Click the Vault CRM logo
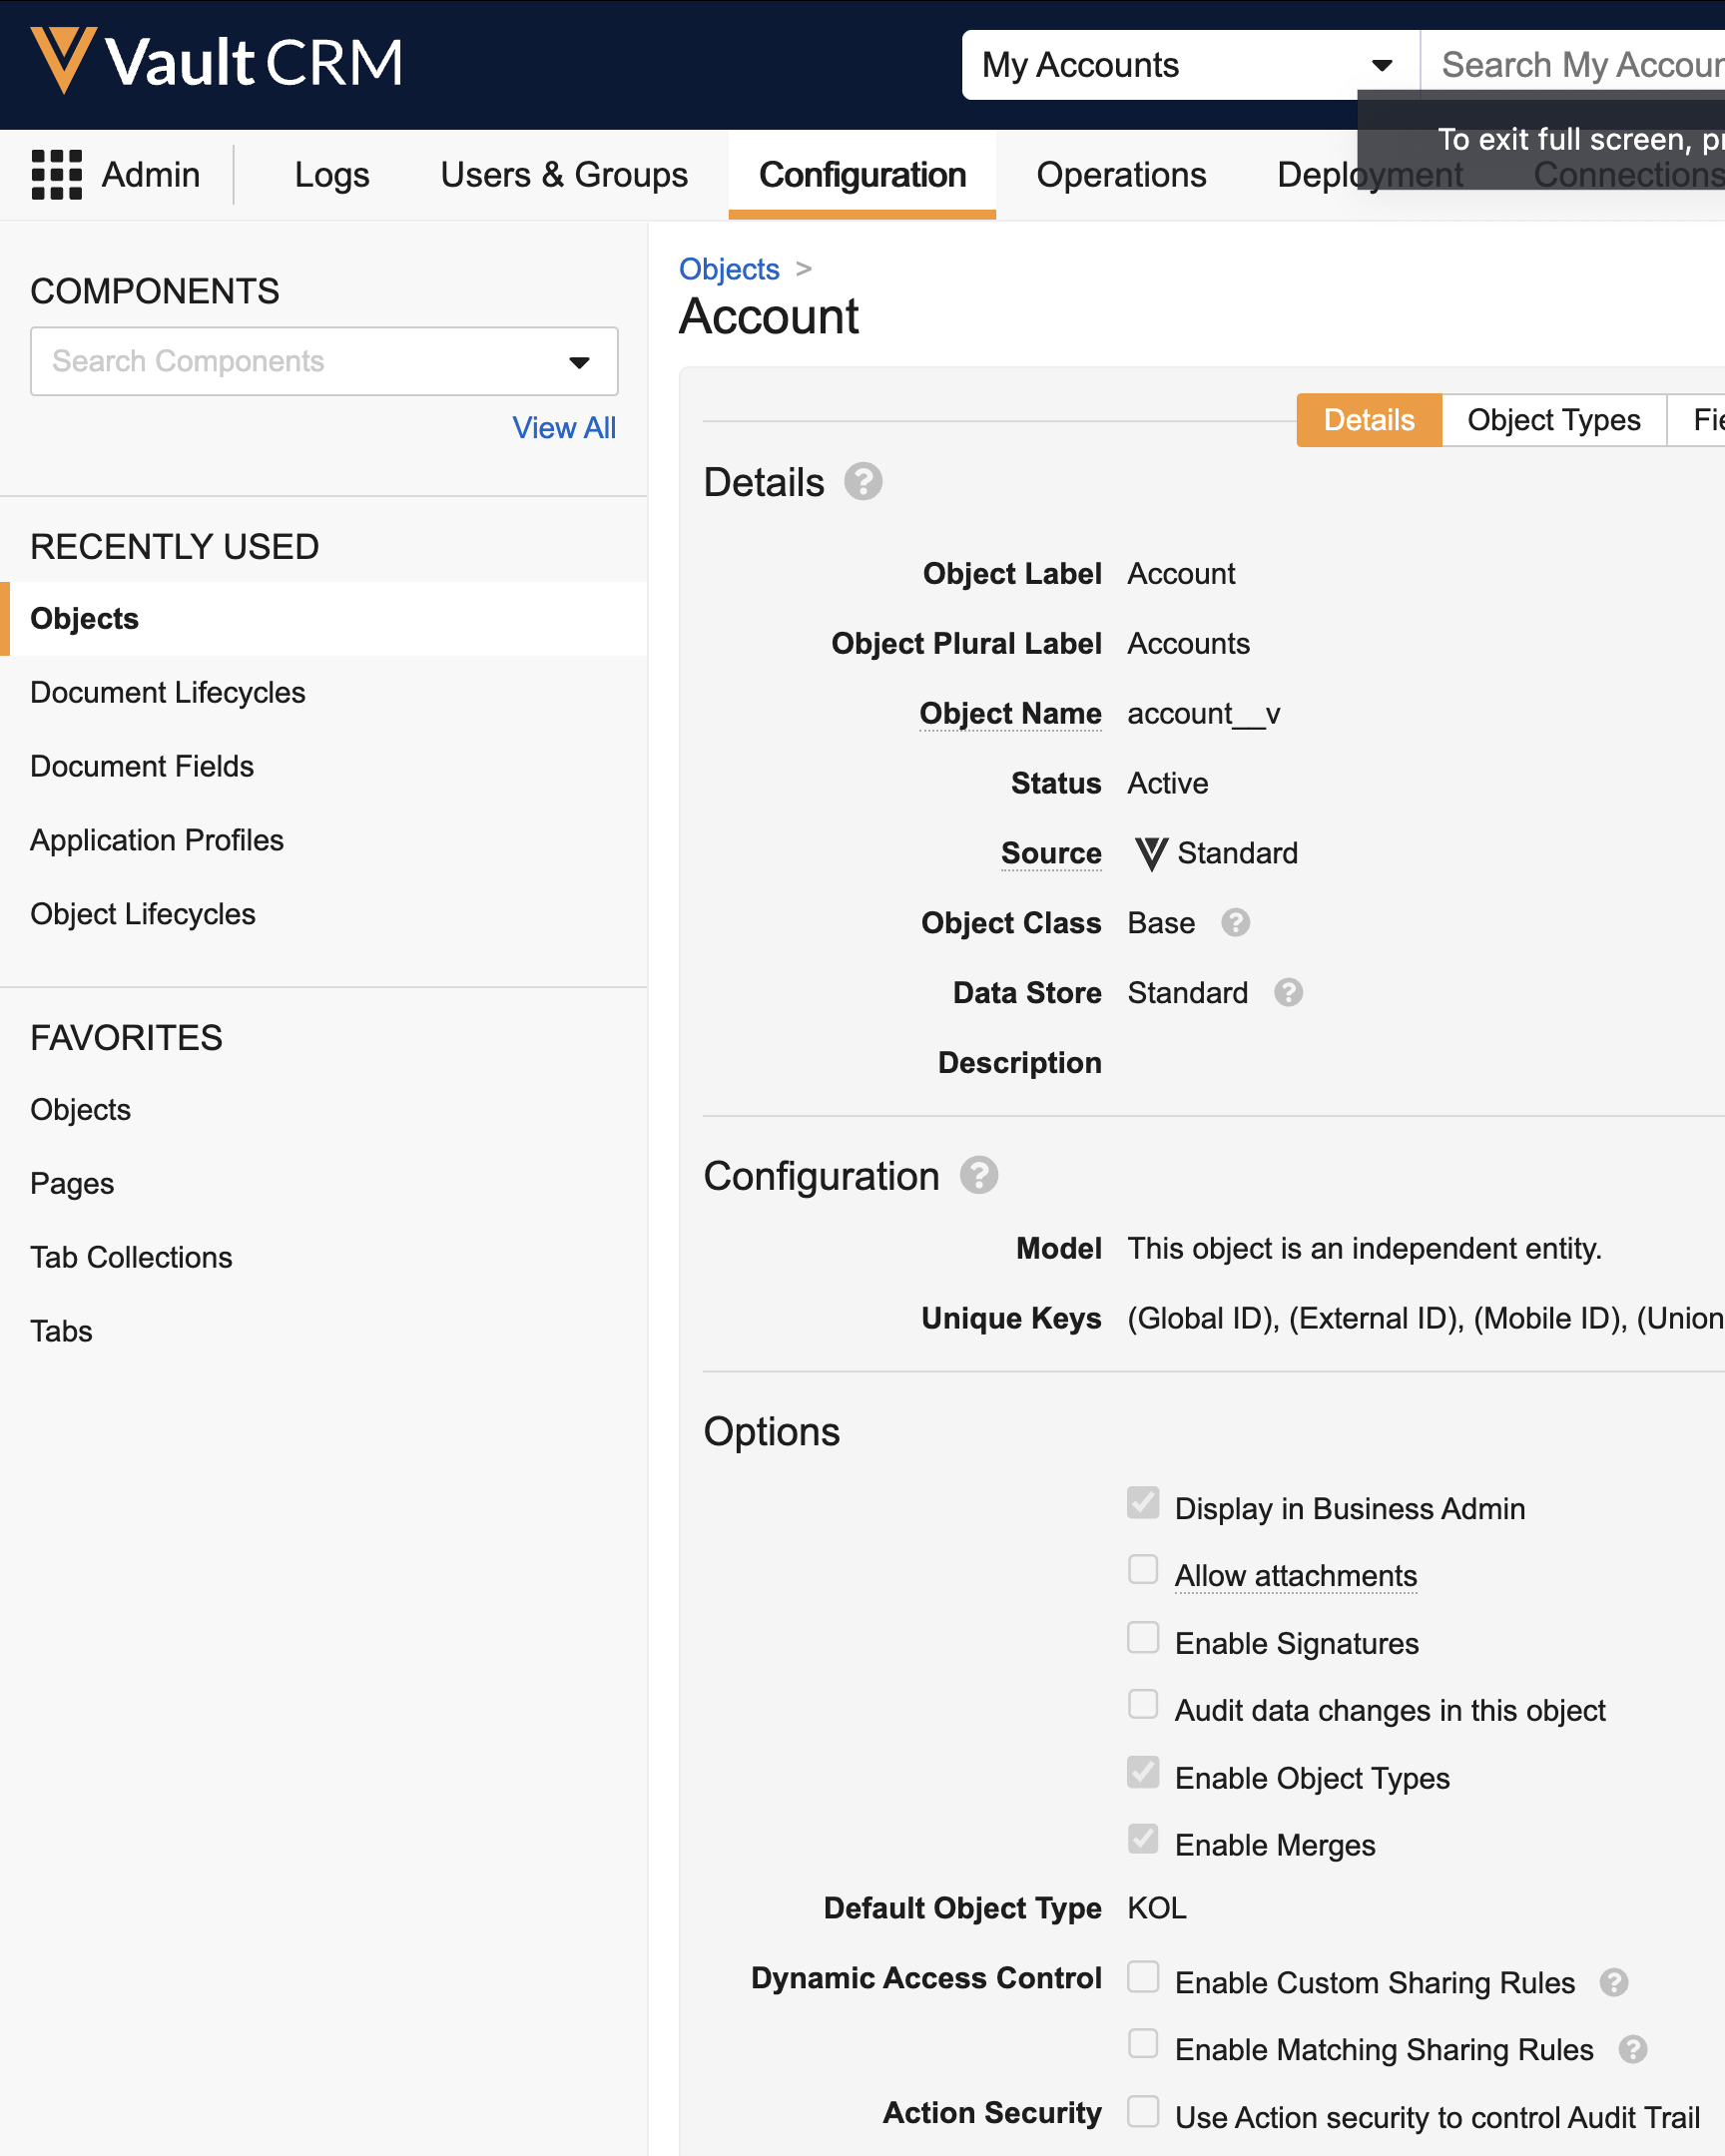Image resolution: width=1725 pixels, height=2156 pixels. 216,62
